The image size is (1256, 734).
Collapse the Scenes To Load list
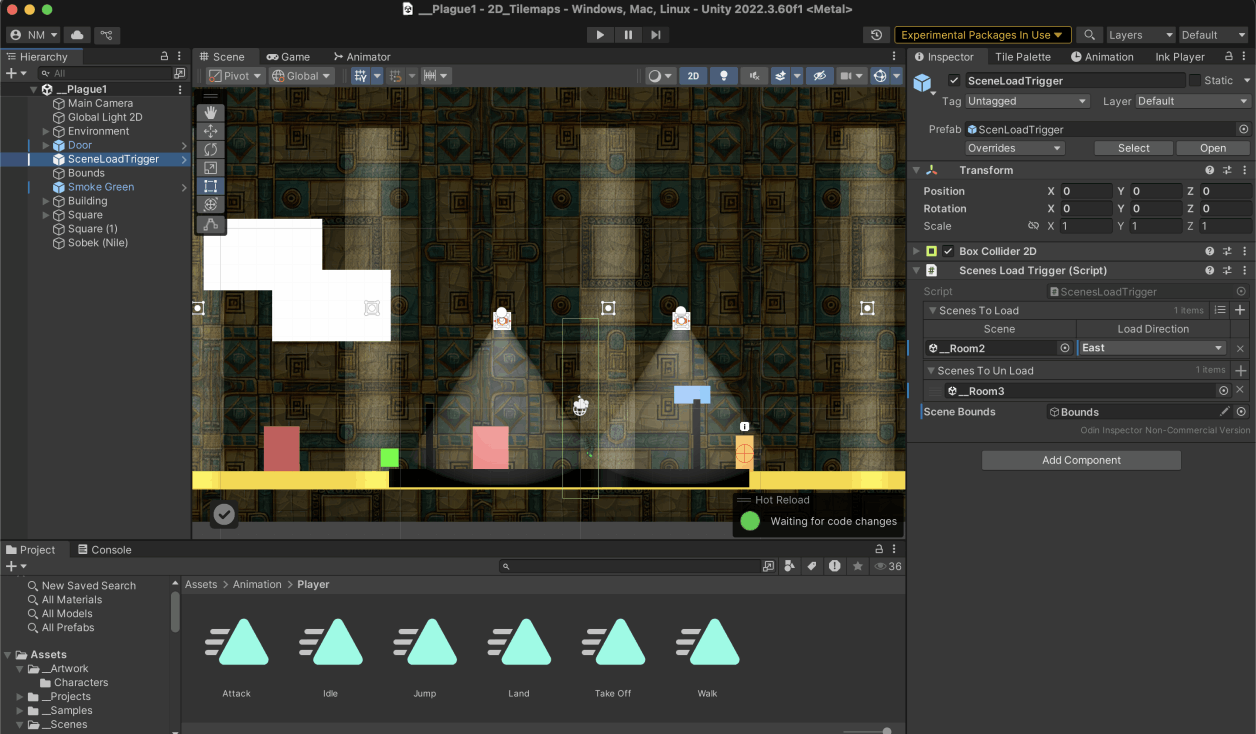coord(933,311)
